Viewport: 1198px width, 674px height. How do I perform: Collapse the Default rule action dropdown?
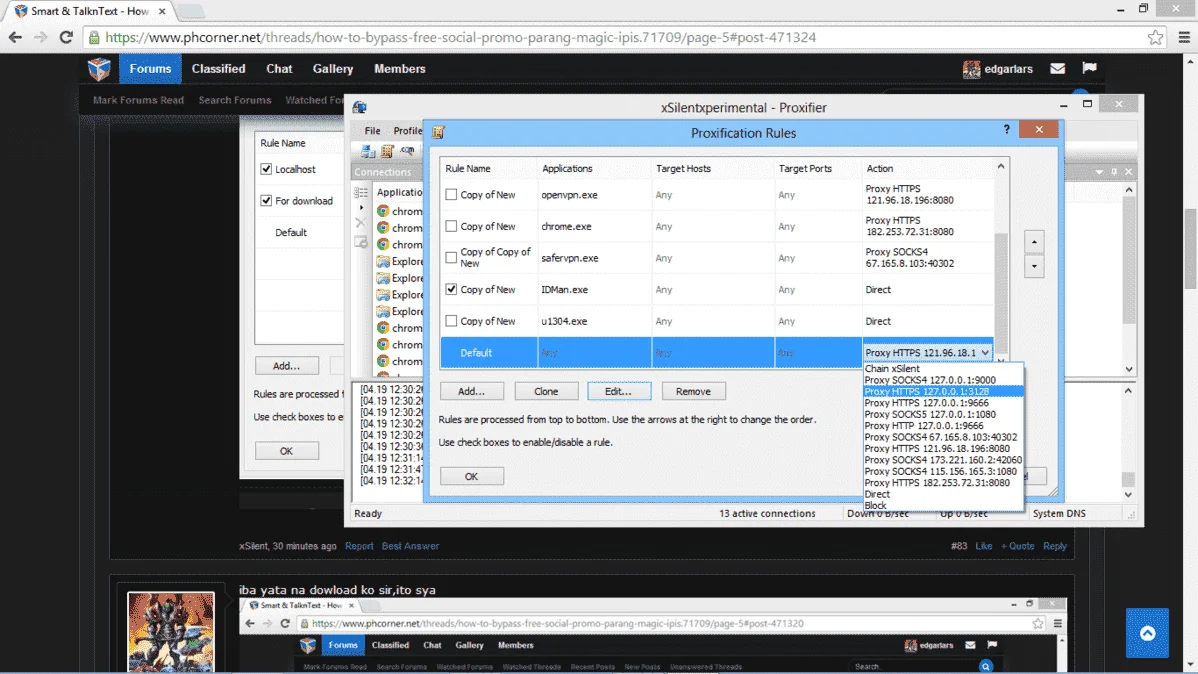tap(985, 352)
